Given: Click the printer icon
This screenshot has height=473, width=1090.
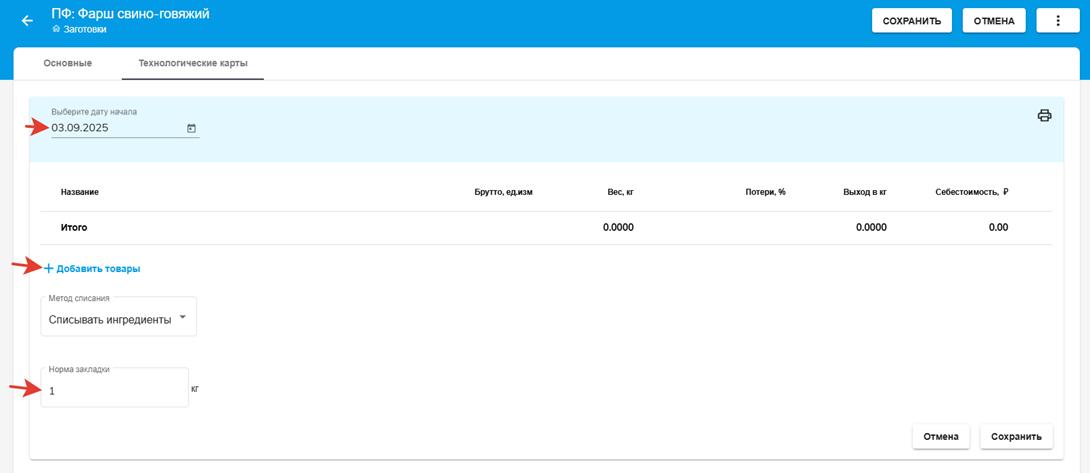Looking at the screenshot, I should [x=1044, y=116].
